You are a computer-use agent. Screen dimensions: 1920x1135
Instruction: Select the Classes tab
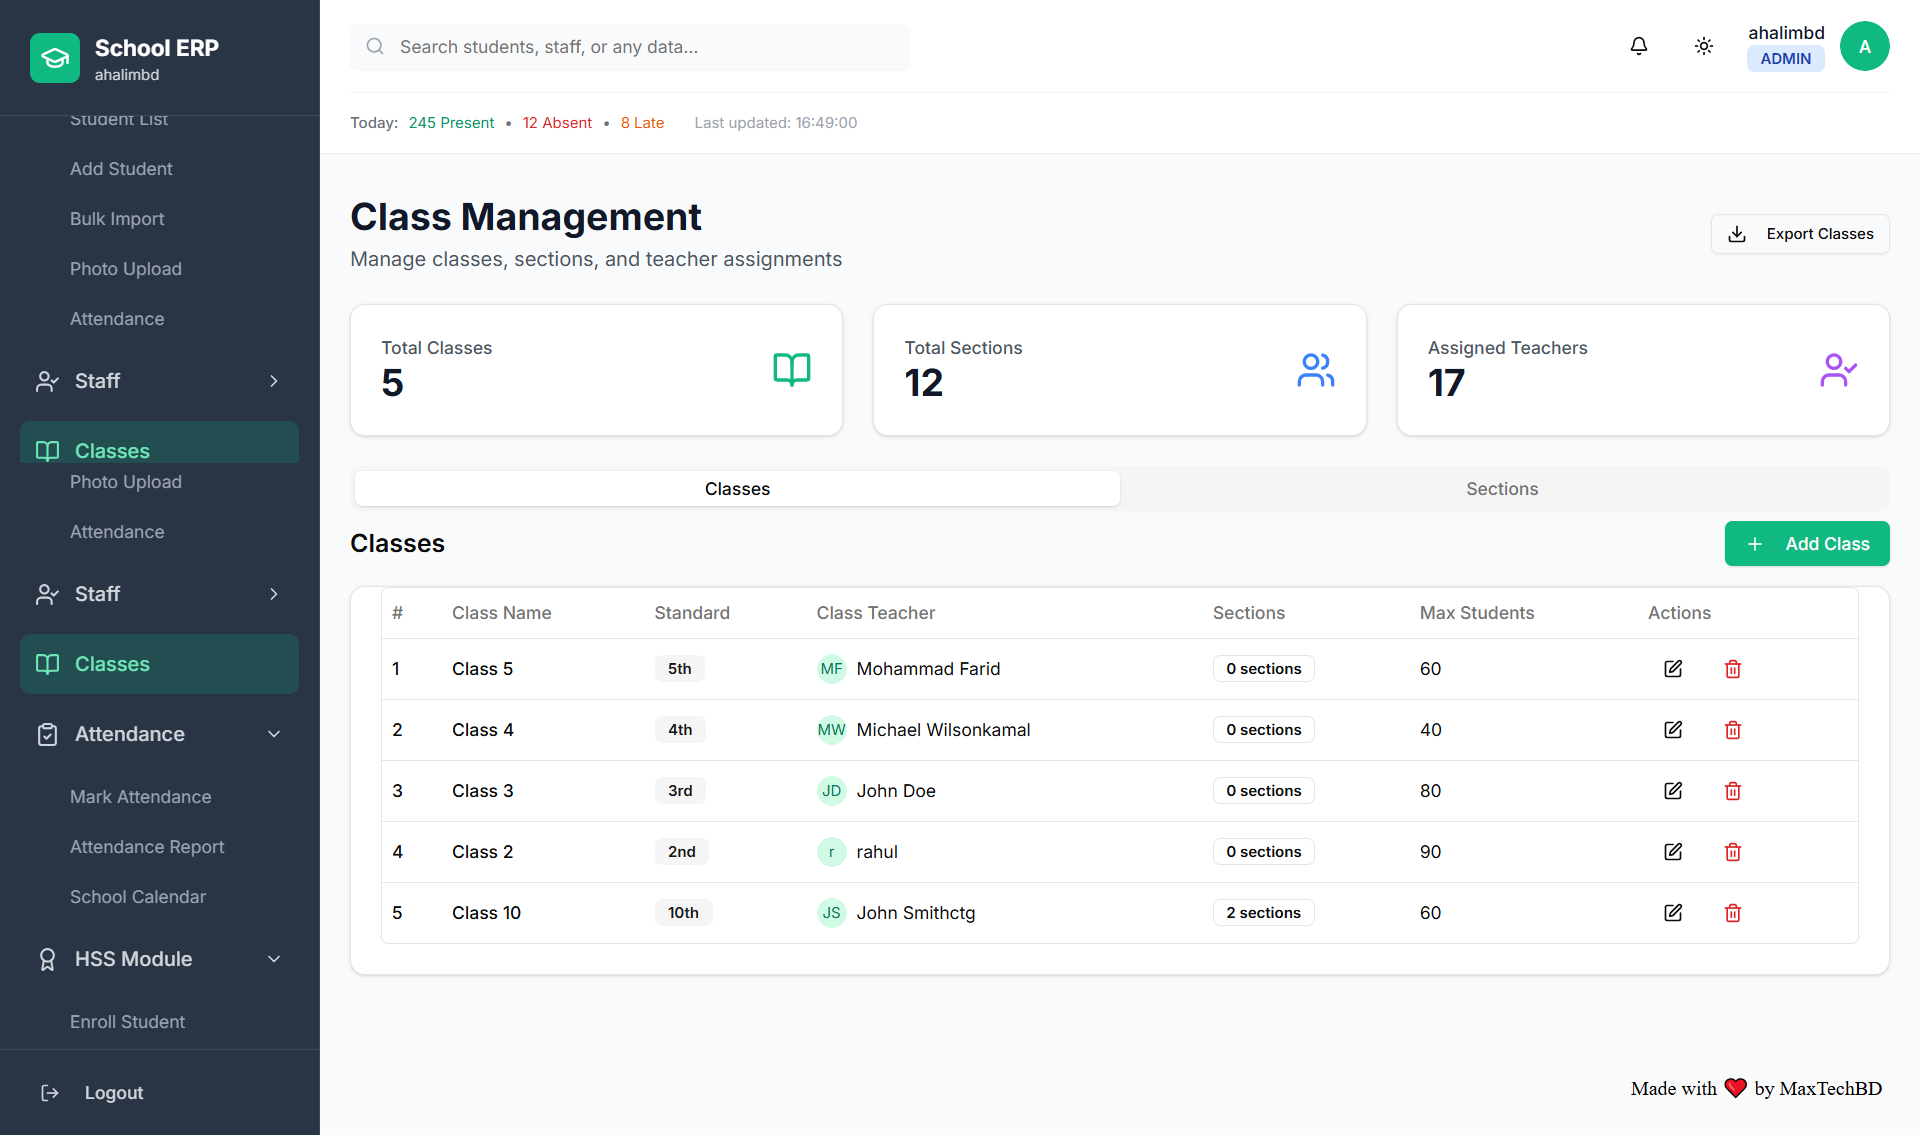(x=737, y=489)
